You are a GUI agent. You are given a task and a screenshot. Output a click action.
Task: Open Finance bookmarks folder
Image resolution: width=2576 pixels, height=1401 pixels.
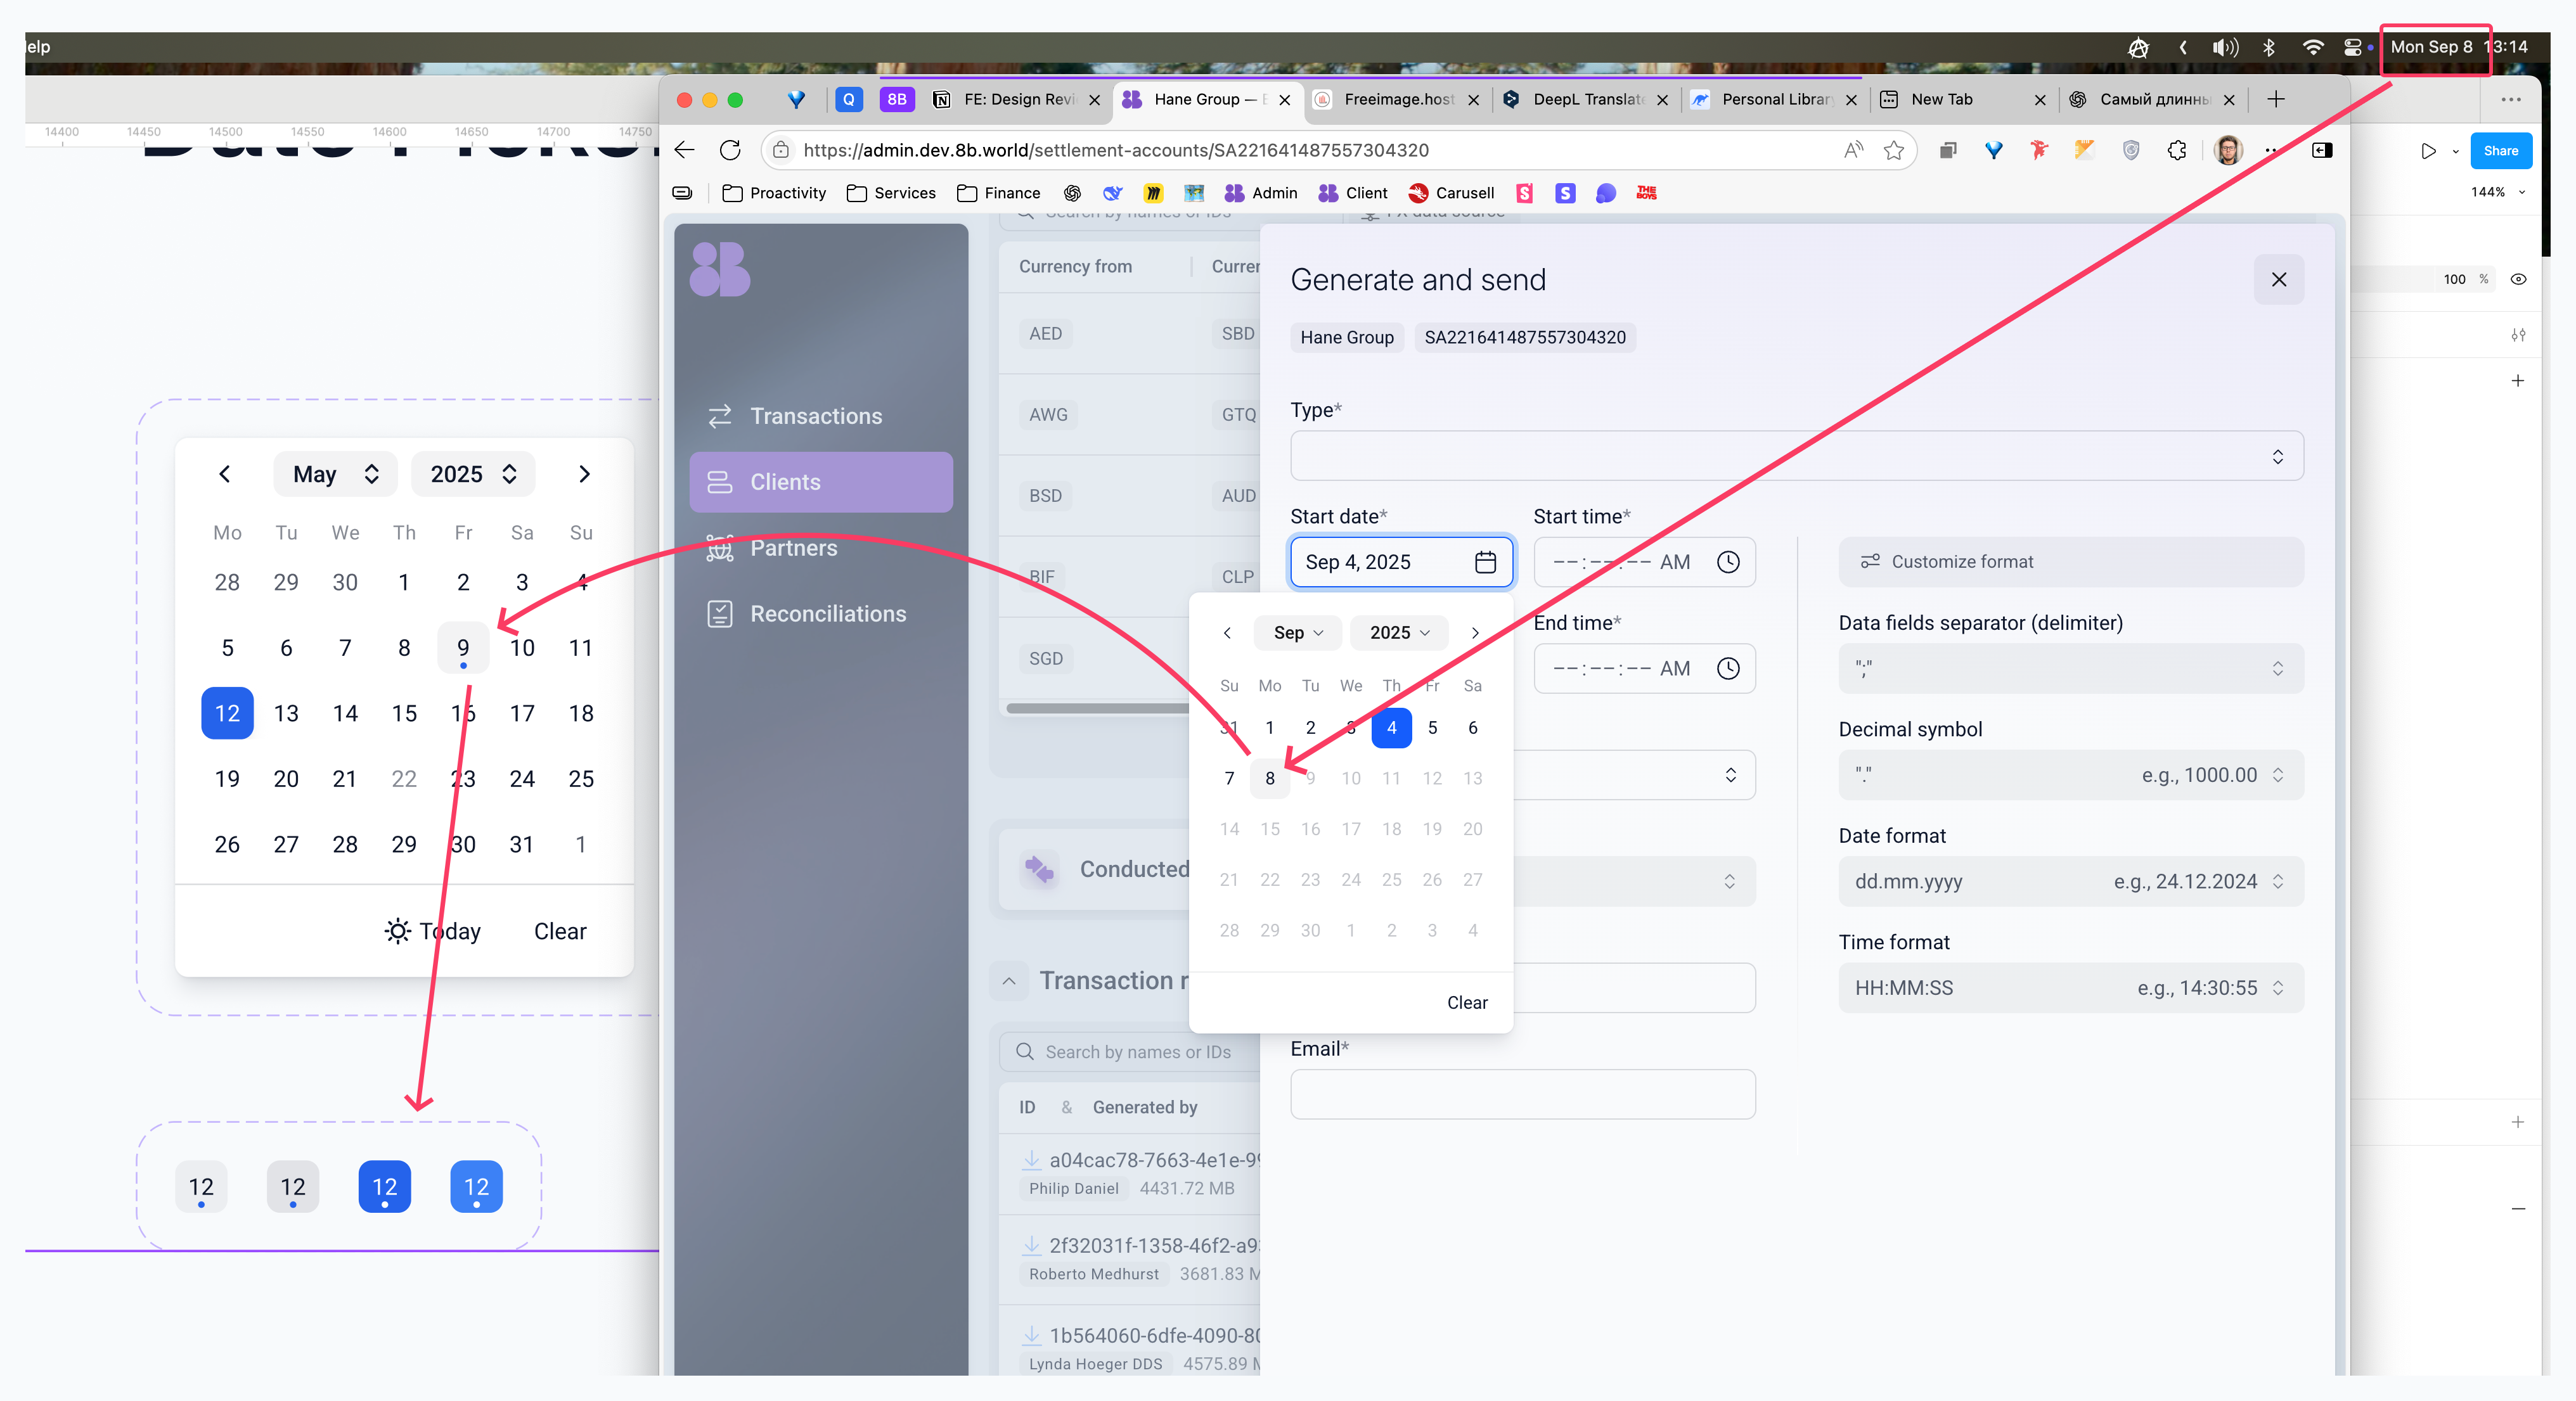click(x=998, y=193)
